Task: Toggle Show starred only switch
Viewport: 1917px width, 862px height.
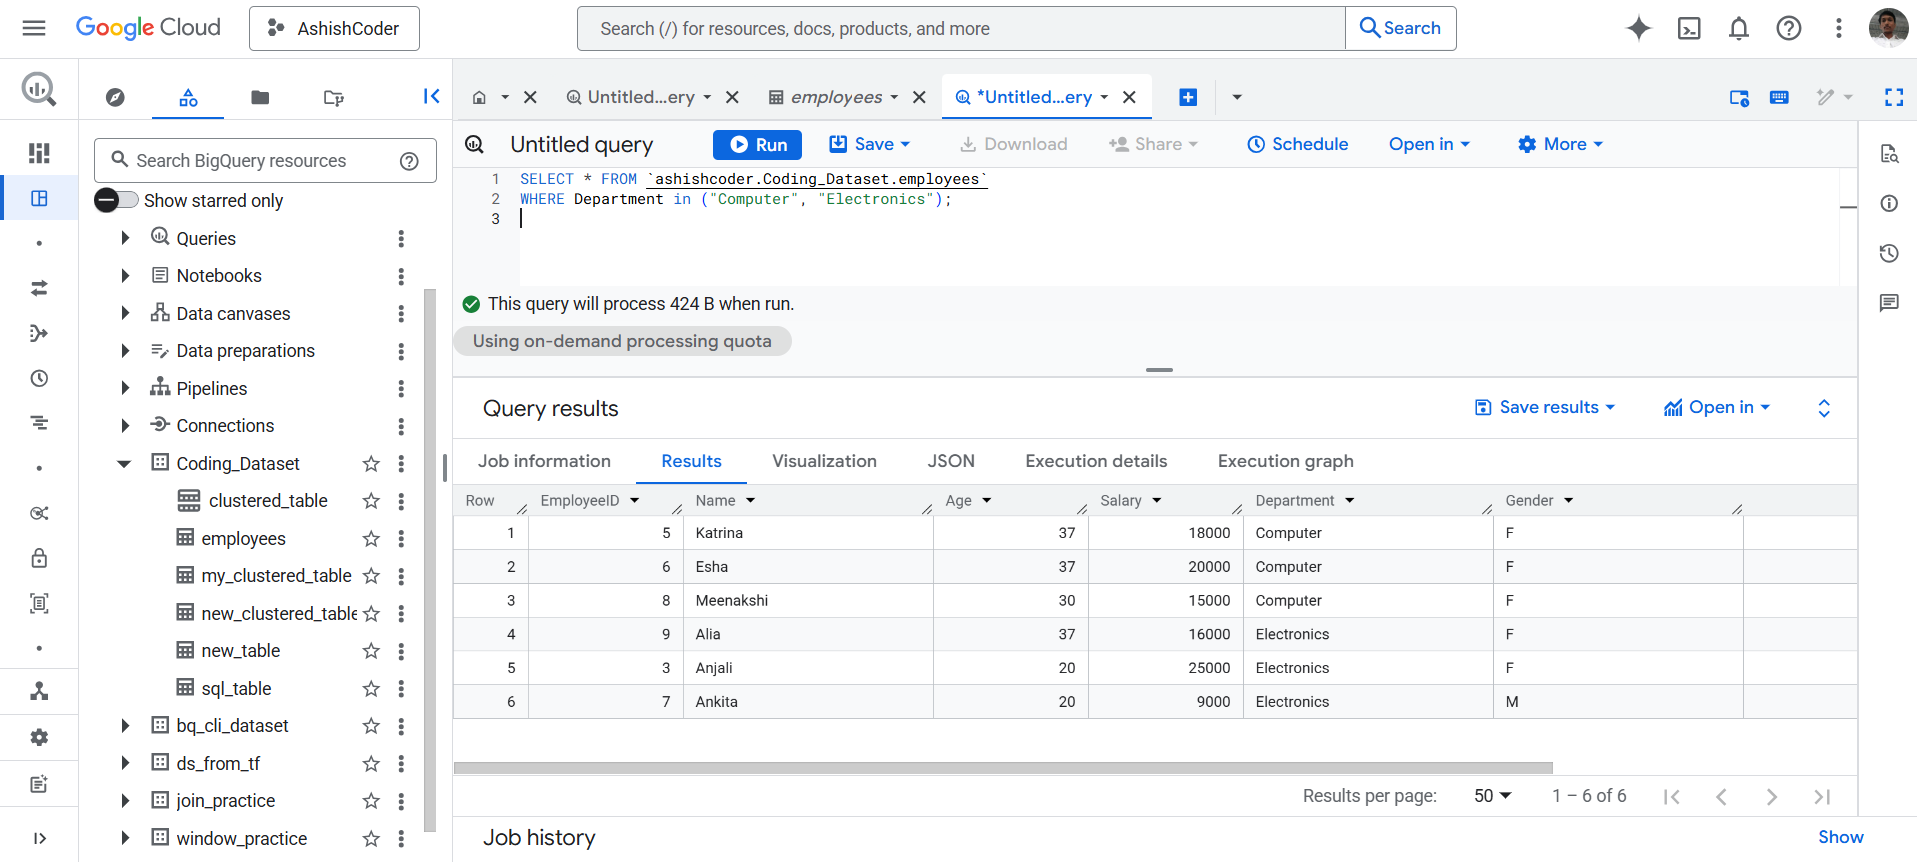Action: 117,200
